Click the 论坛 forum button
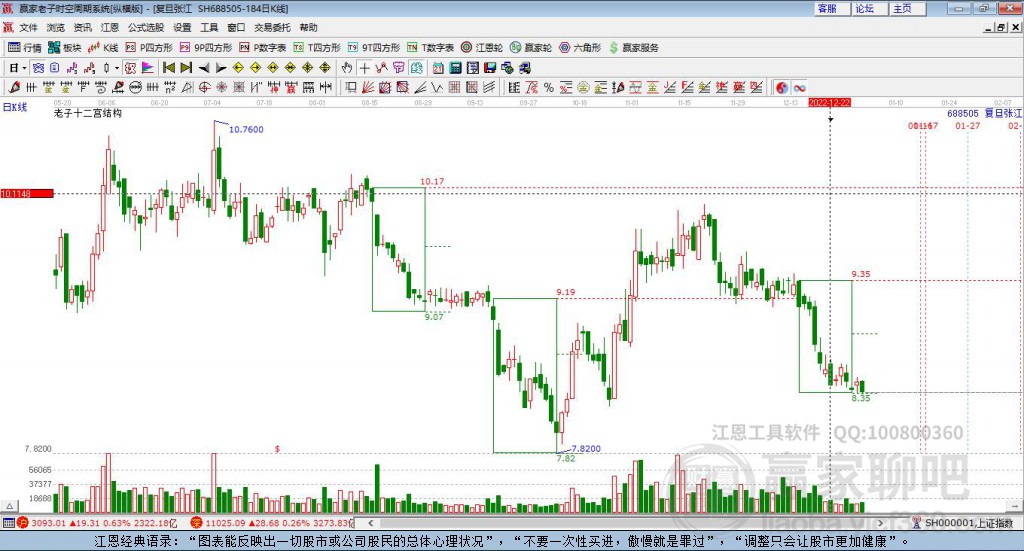The height and width of the screenshot is (551, 1024). 870,8
